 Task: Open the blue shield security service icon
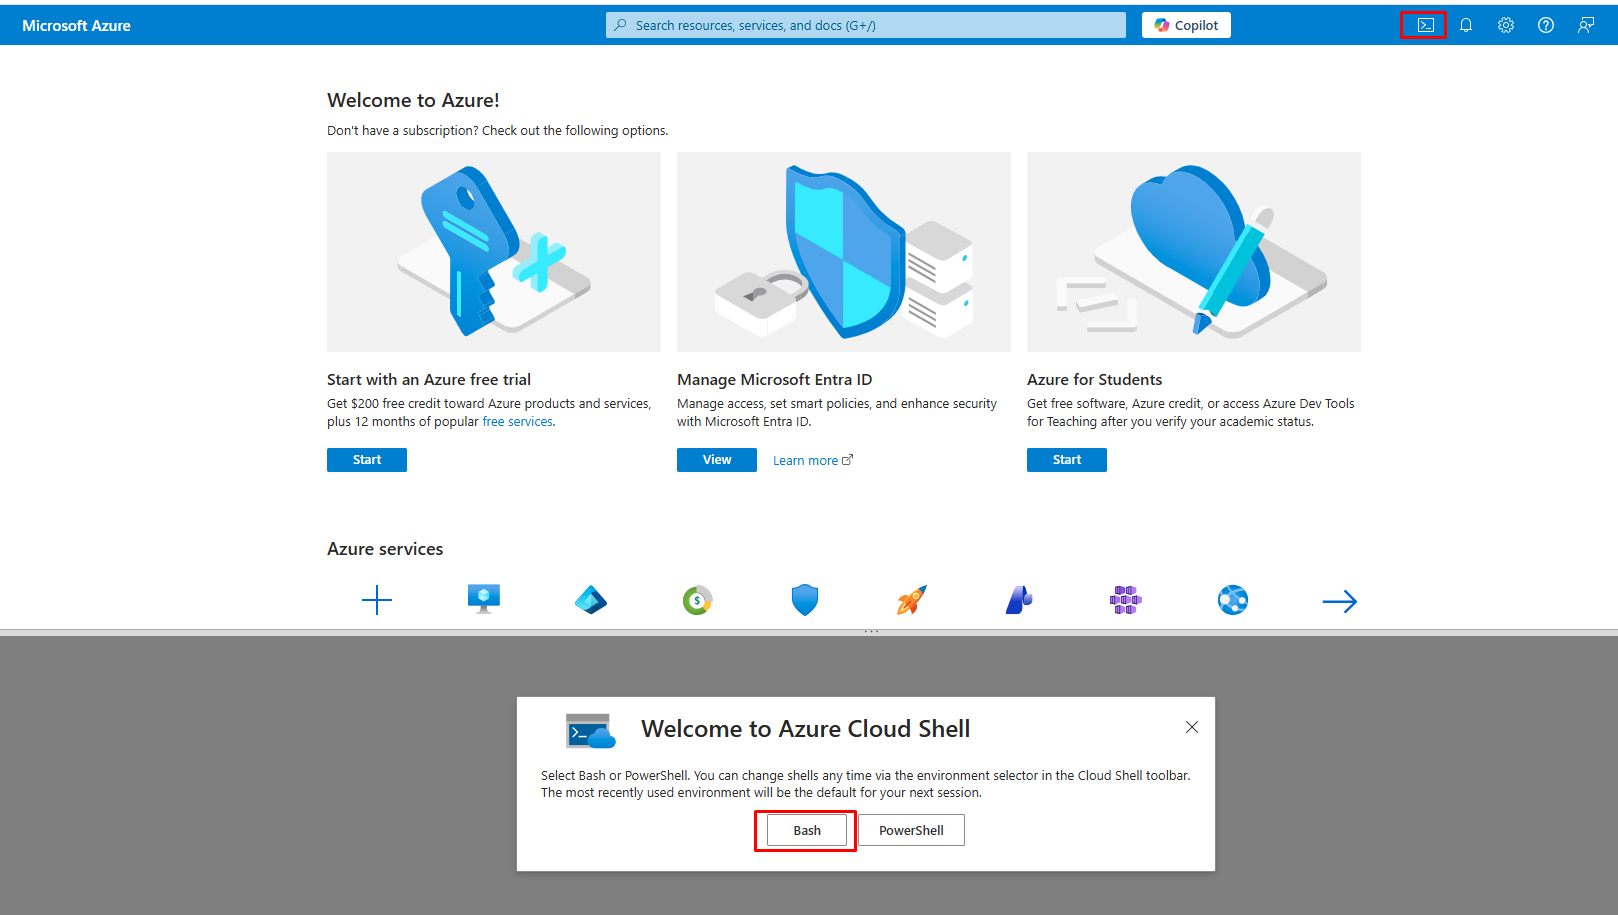(x=805, y=600)
